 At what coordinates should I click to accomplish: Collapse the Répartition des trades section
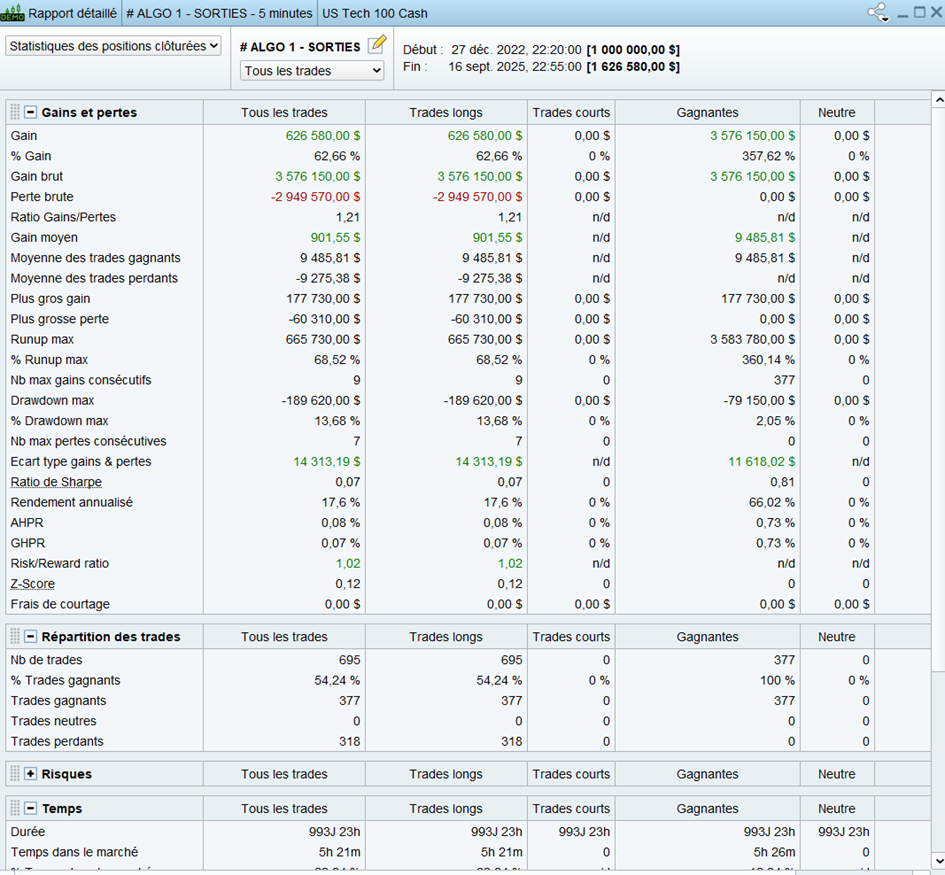(x=31, y=637)
